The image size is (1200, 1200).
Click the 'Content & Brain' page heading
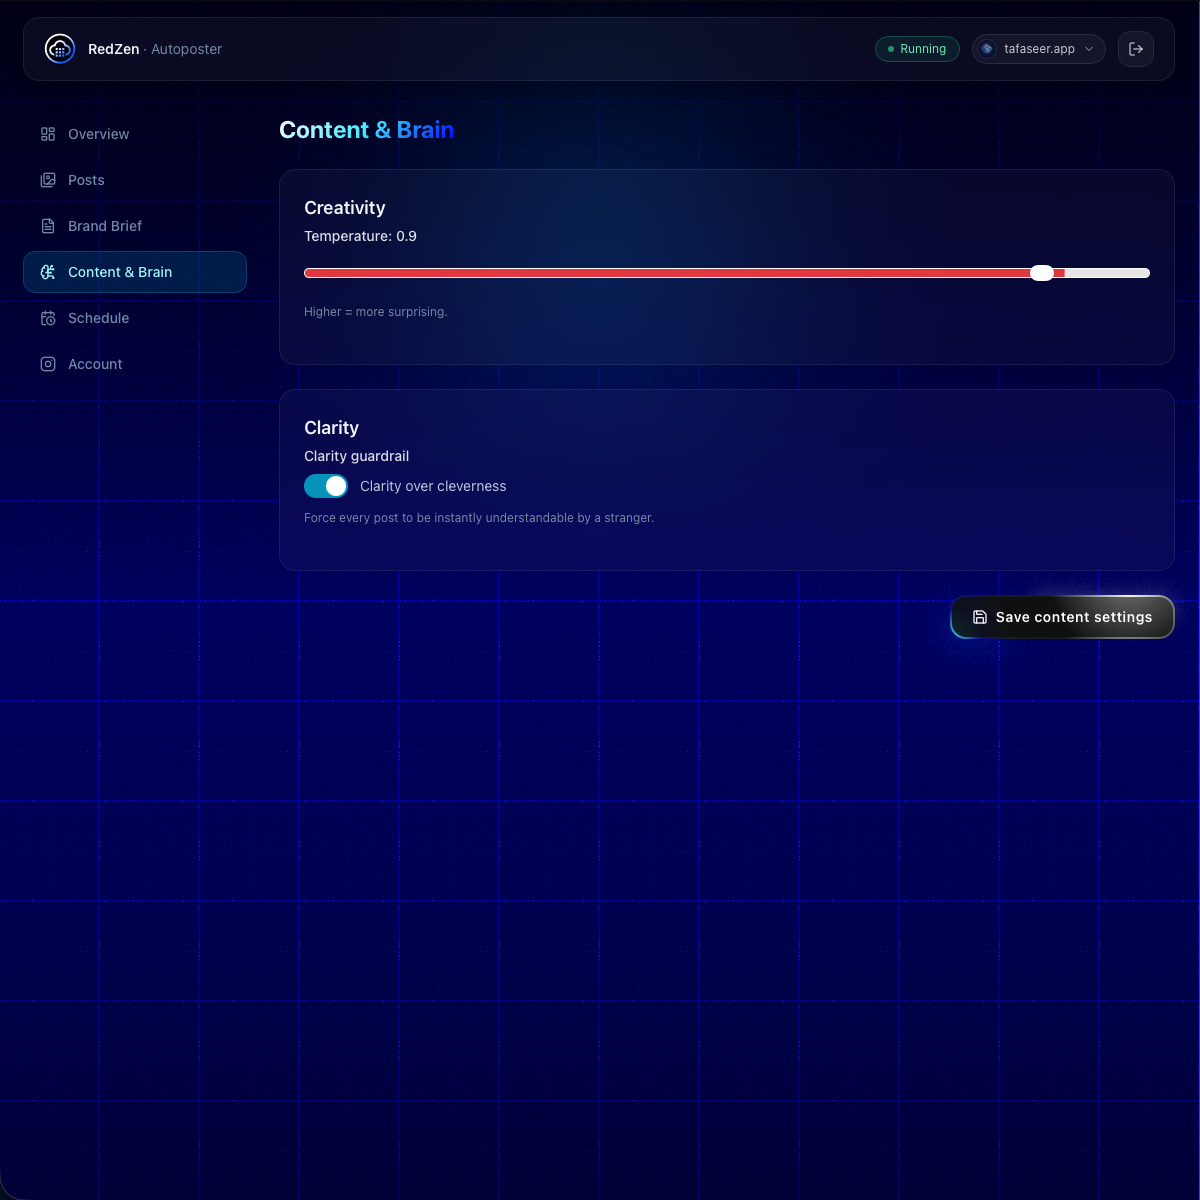click(366, 130)
